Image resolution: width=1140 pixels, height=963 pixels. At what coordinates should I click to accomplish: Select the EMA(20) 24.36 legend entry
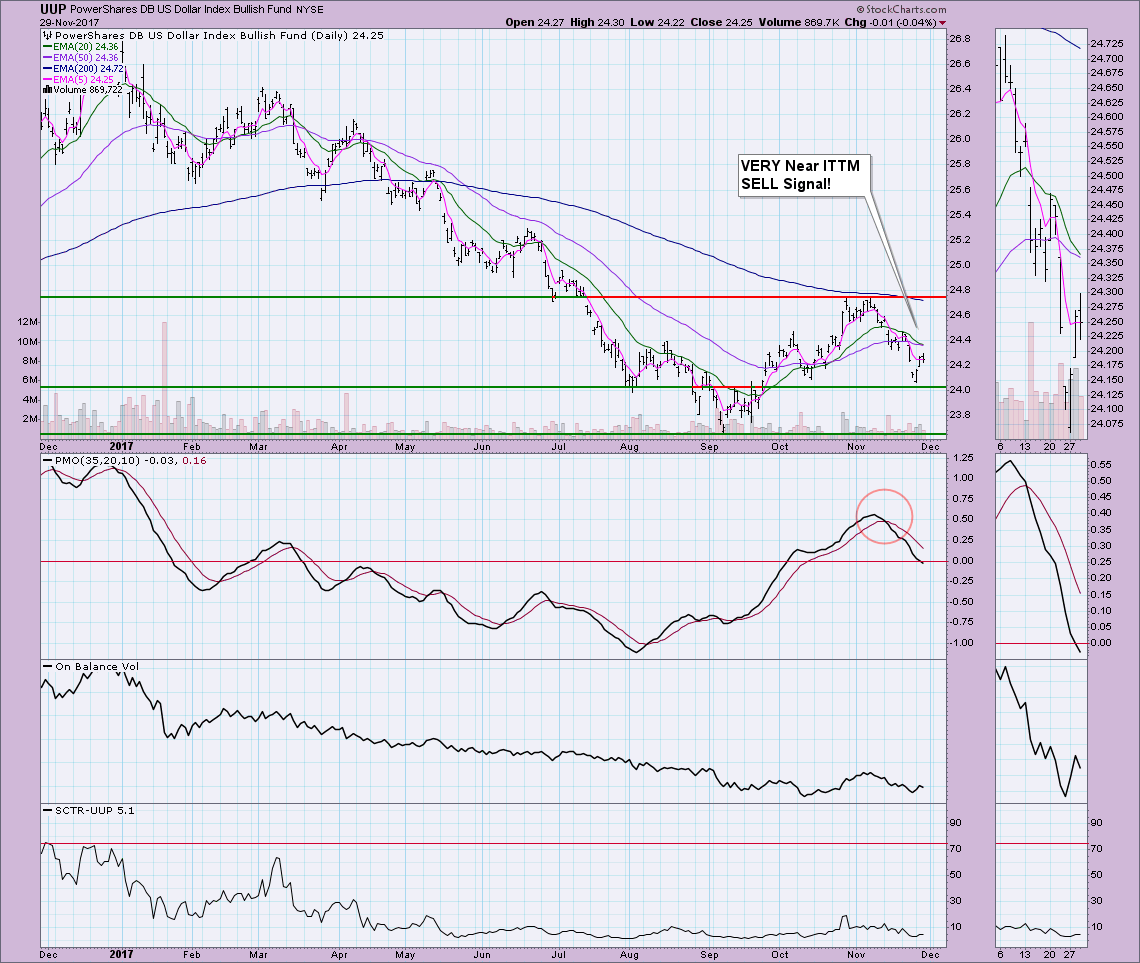(x=86, y=47)
